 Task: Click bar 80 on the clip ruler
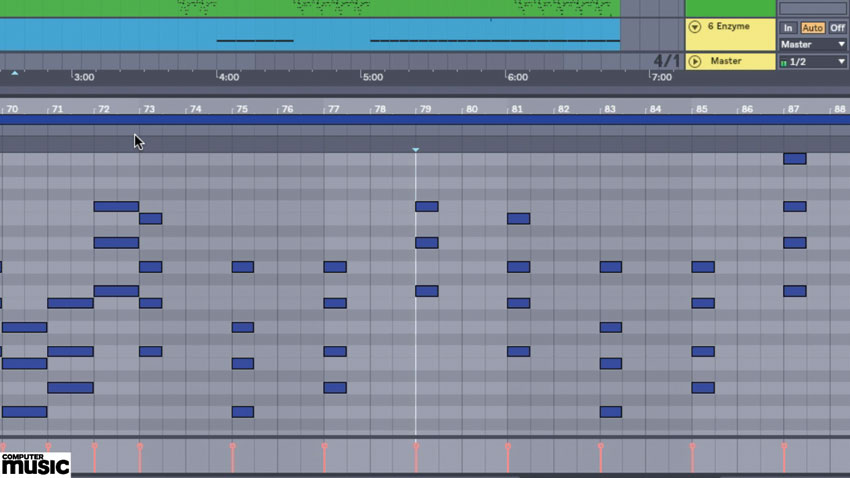pos(472,109)
